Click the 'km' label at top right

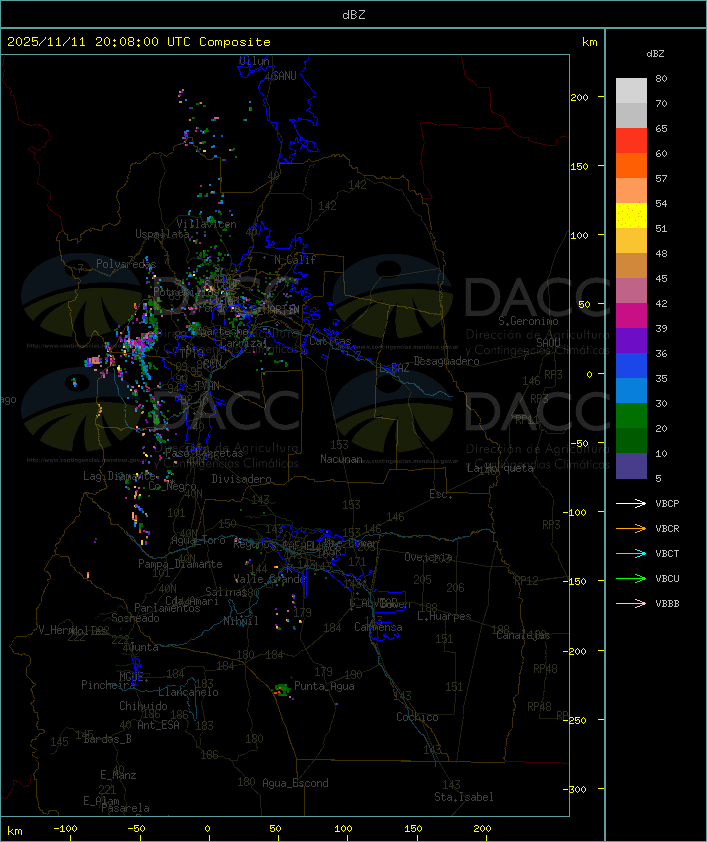[589, 42]
